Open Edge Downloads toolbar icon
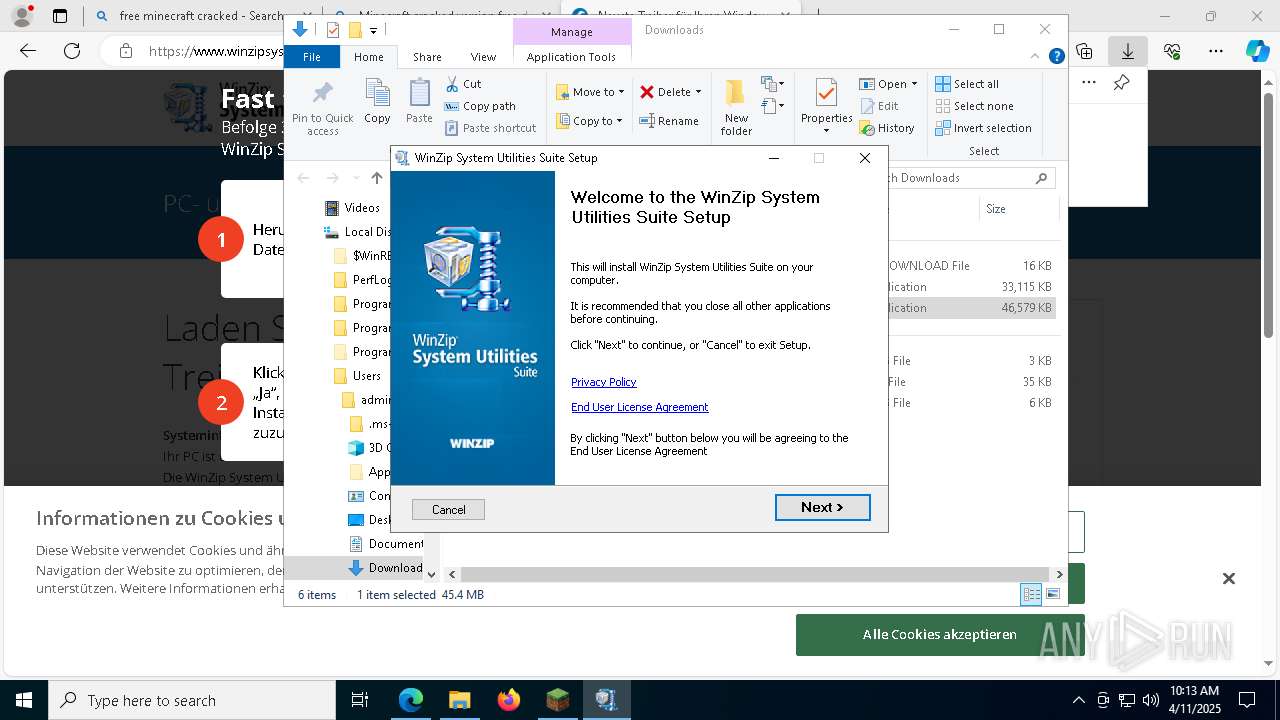The height and width of the screenshot is (720, 1280). pos(1128,51)
